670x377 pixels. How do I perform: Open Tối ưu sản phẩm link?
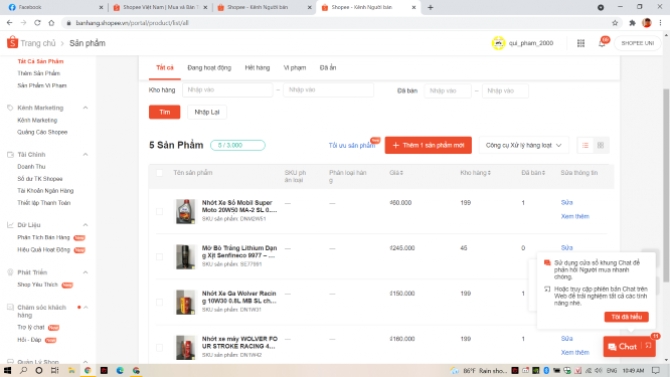click(352, 145)
